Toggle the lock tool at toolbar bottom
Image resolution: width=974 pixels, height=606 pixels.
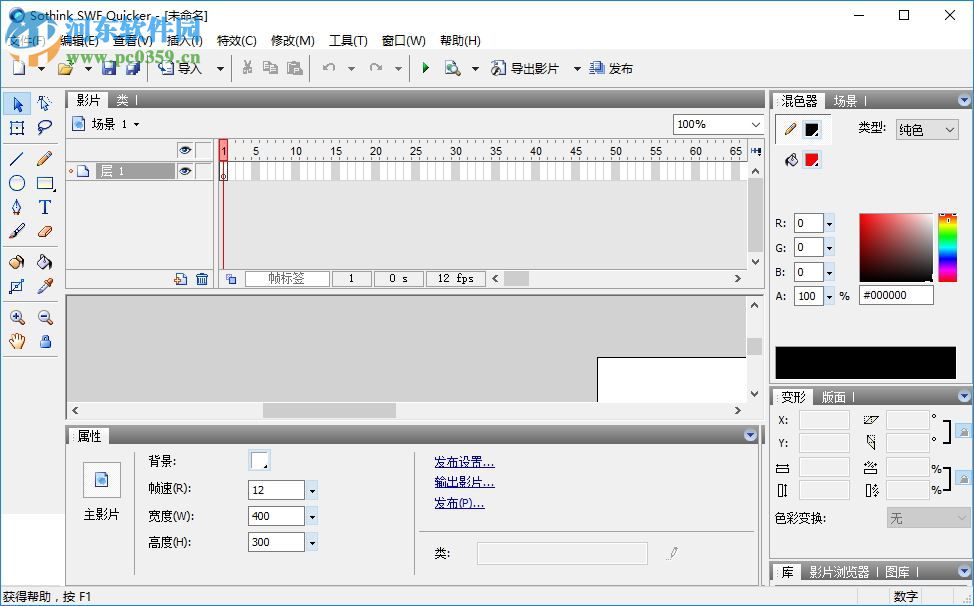44,342
